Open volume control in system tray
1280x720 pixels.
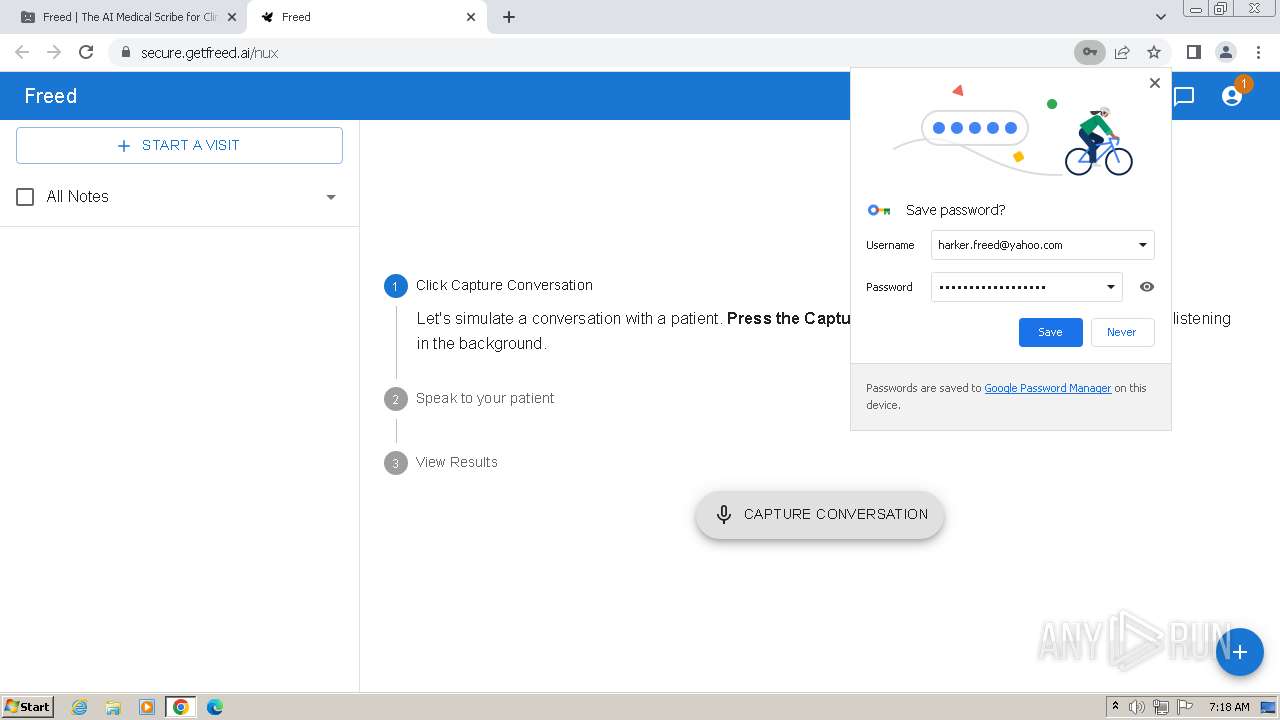coord(1137,707)
